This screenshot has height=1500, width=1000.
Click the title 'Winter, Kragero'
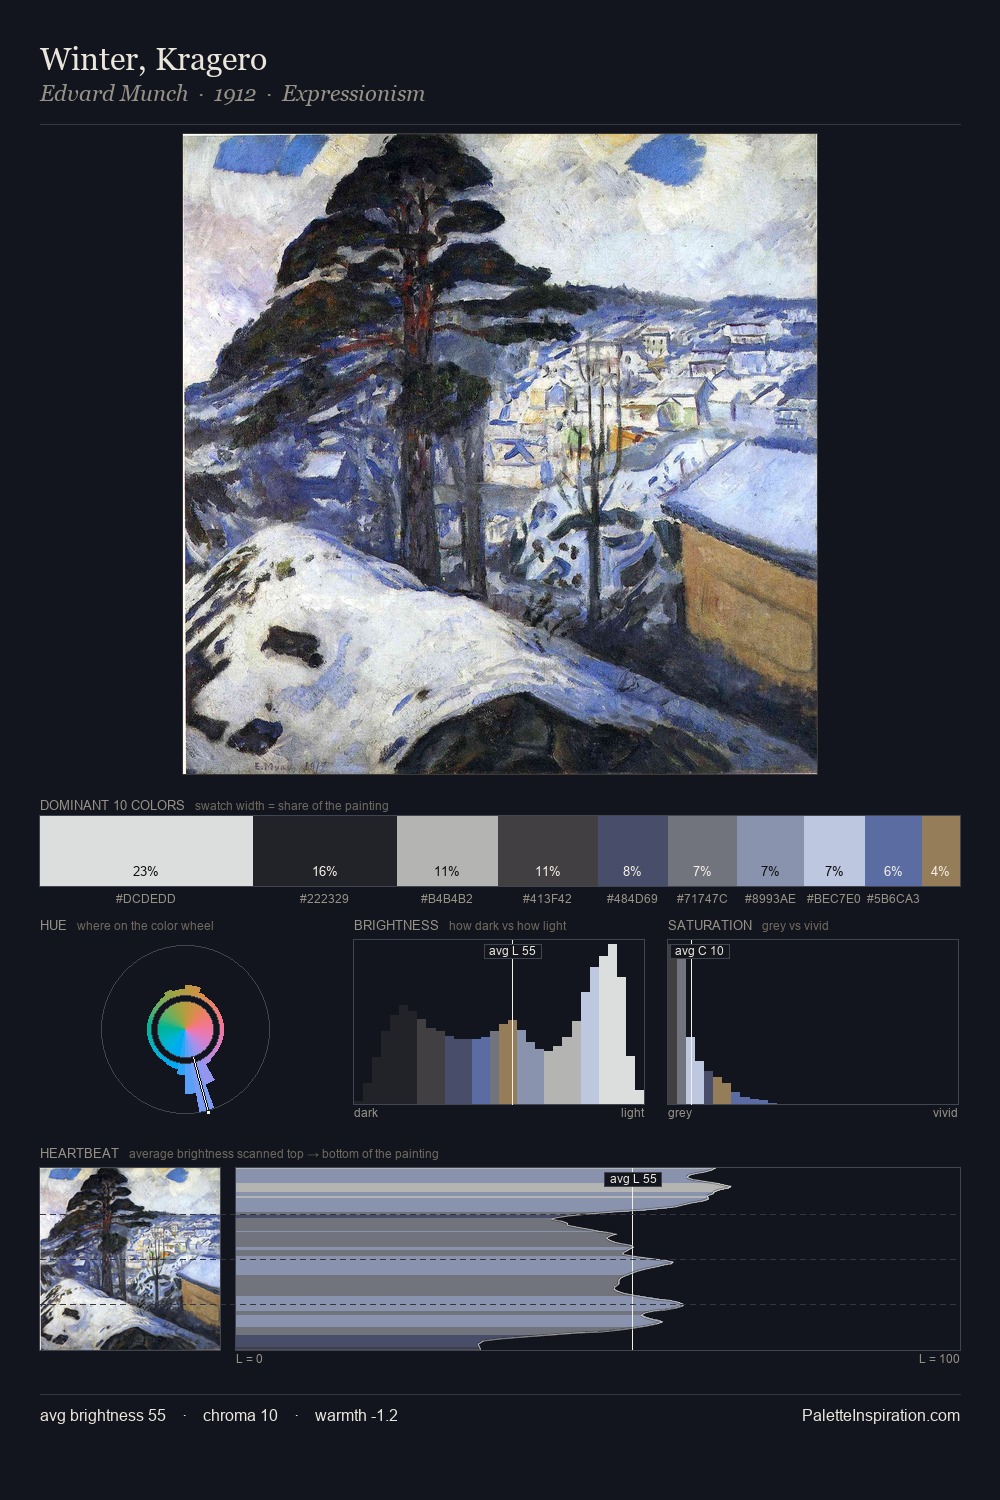(x=153, y=59)
